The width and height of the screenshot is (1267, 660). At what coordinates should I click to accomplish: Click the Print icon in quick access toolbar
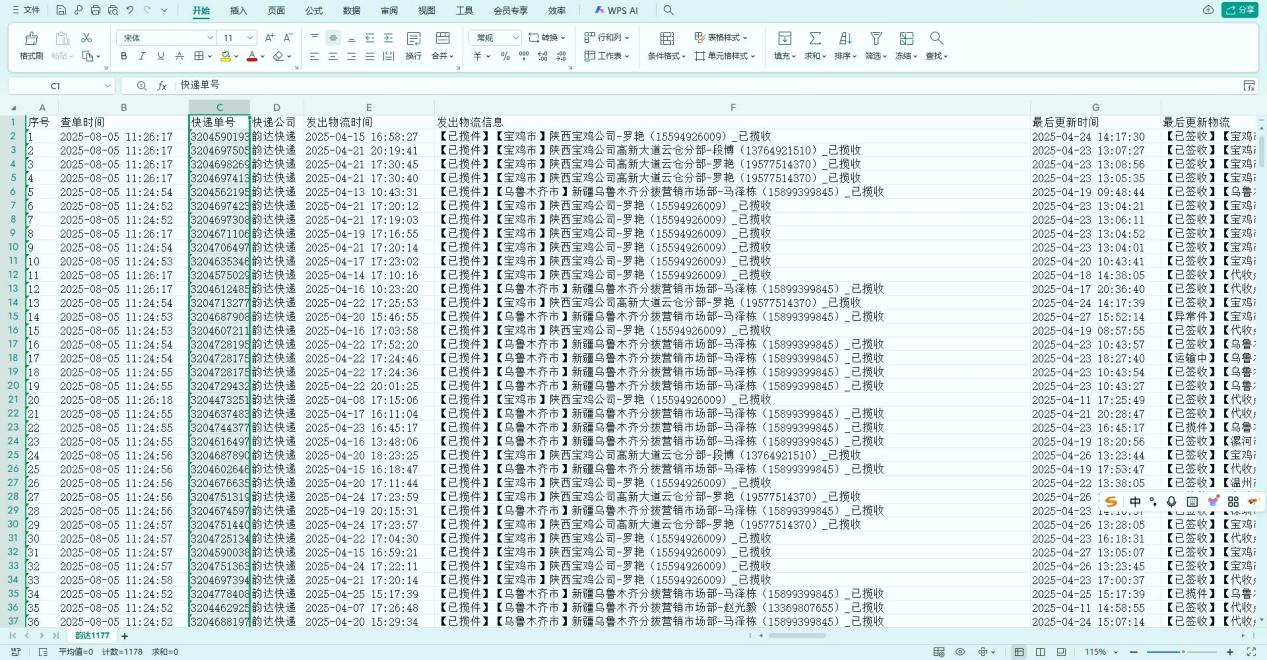coord(95,10)
